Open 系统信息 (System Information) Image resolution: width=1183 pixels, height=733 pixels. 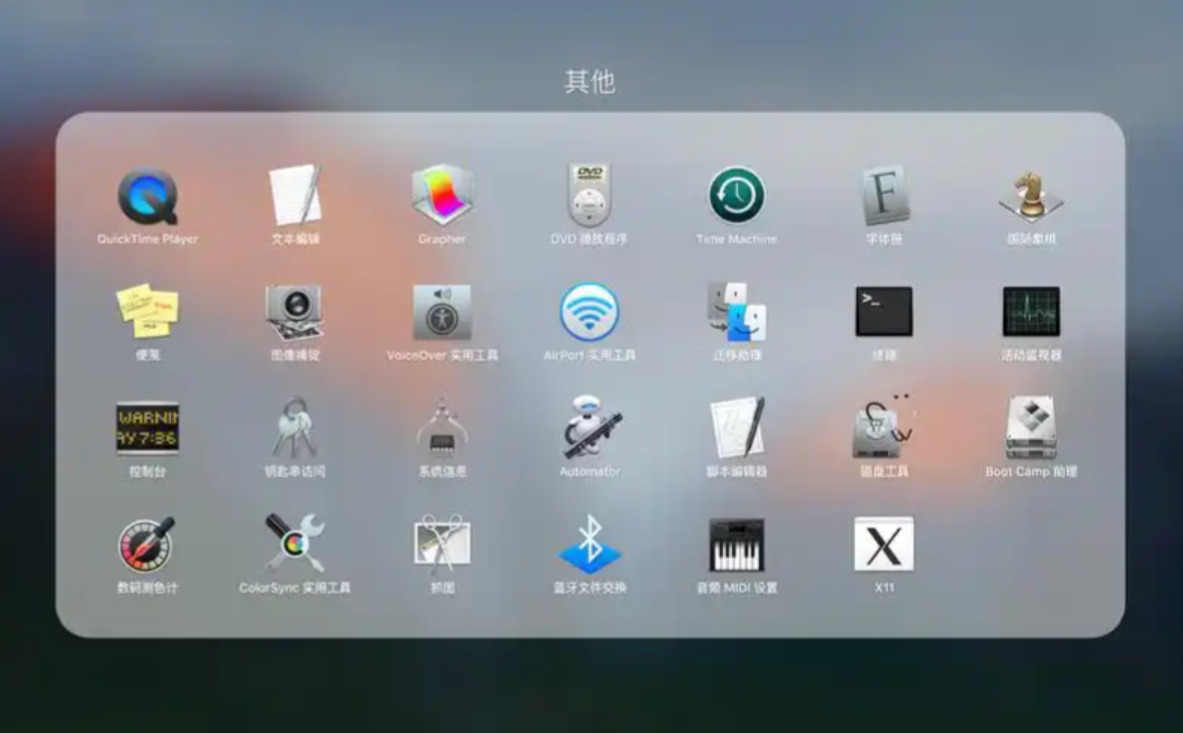tap(442, 428)
